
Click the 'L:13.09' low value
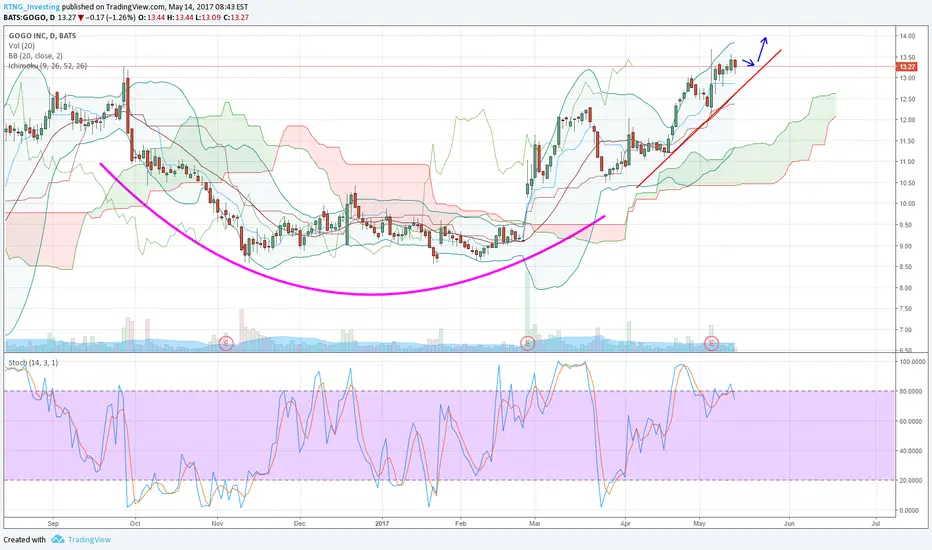point(208,17)
